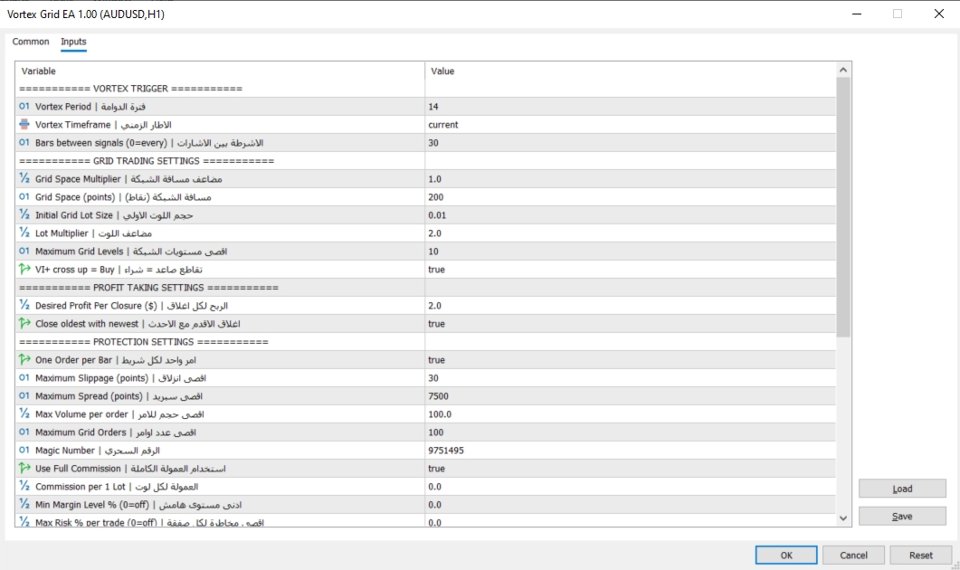
Task: Reset inputs with the Reset button
Action: (921, 555)
